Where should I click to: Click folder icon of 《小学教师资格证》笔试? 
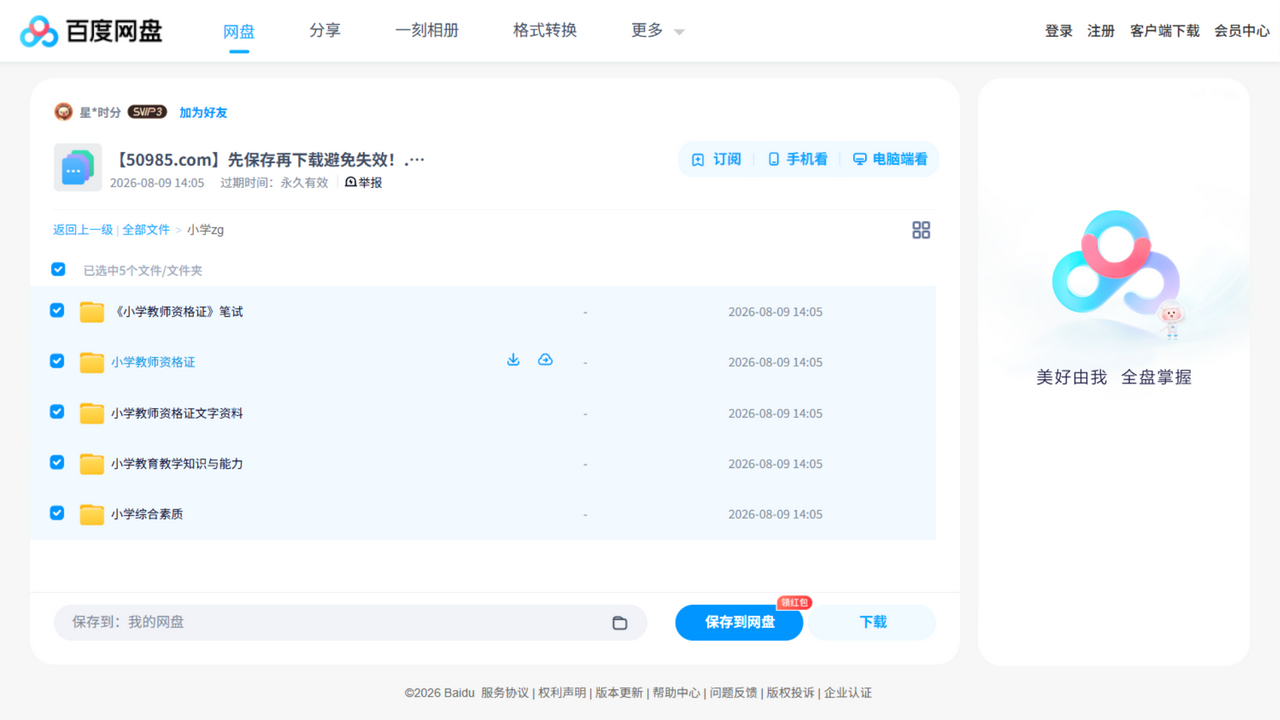pos(92,312)
